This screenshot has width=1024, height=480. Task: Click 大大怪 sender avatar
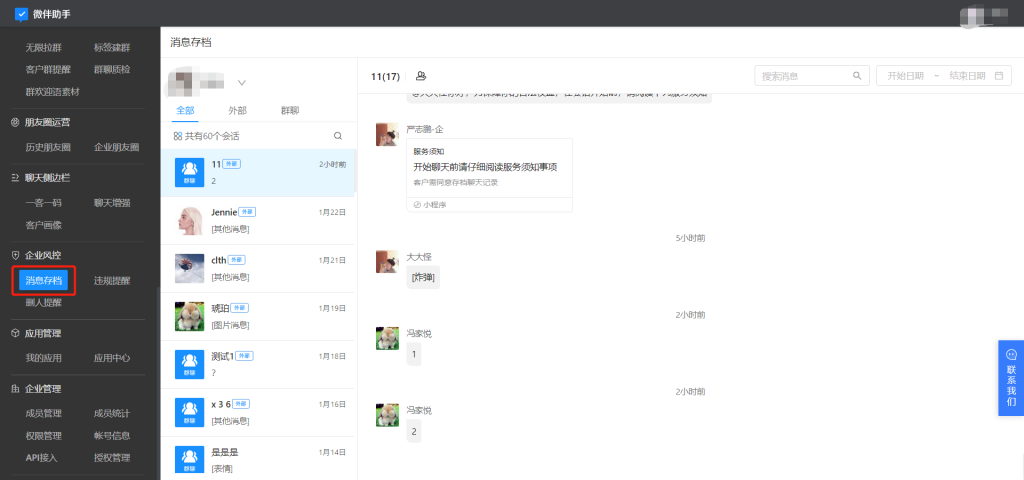point(387,262)
